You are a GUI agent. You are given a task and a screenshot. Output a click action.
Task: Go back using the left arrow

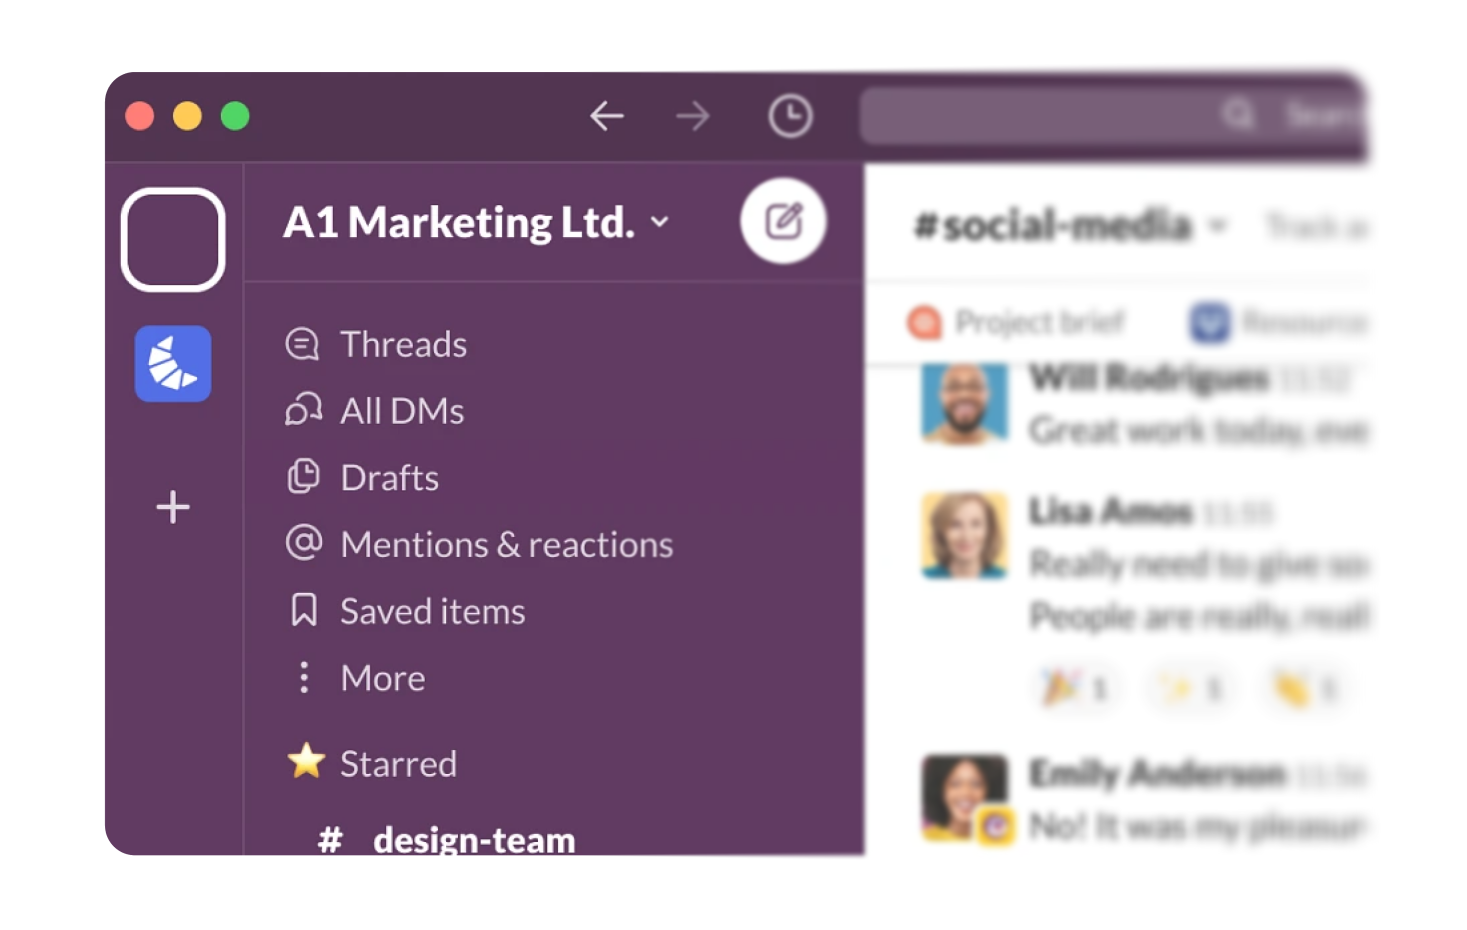pos(606,115)
